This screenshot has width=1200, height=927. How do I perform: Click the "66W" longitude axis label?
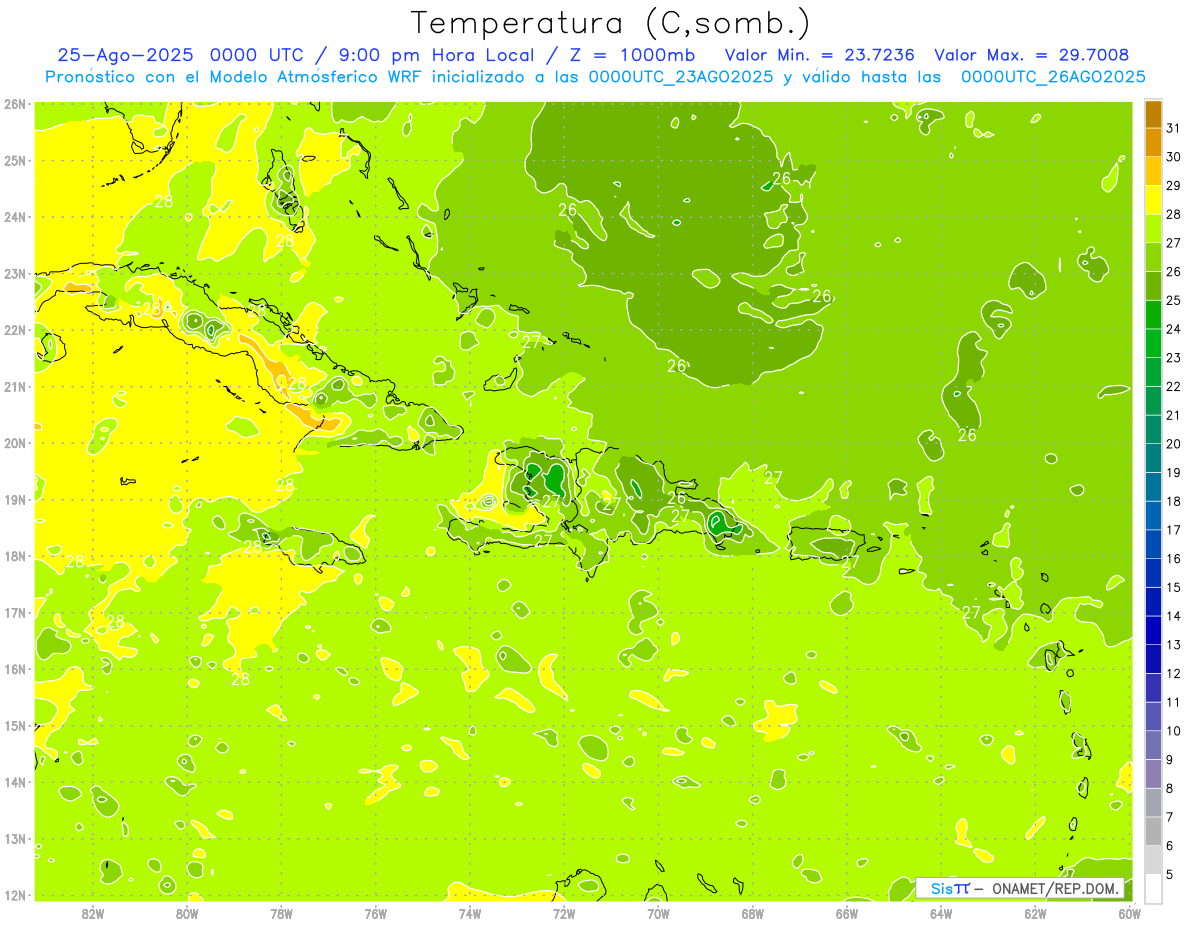pos(847,912)
